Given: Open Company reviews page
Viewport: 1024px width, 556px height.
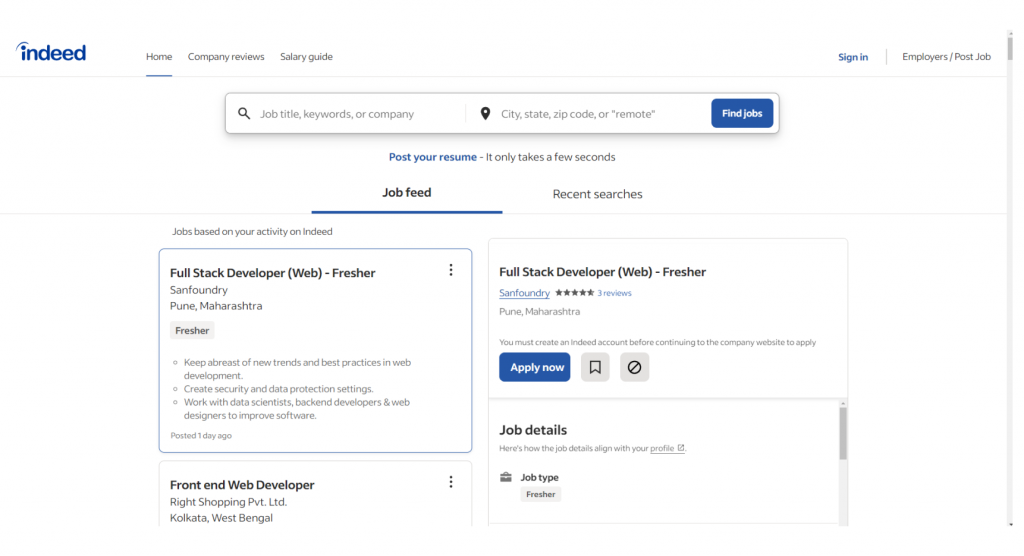Looking at the screenshot, I should click(x=226, y=57).
